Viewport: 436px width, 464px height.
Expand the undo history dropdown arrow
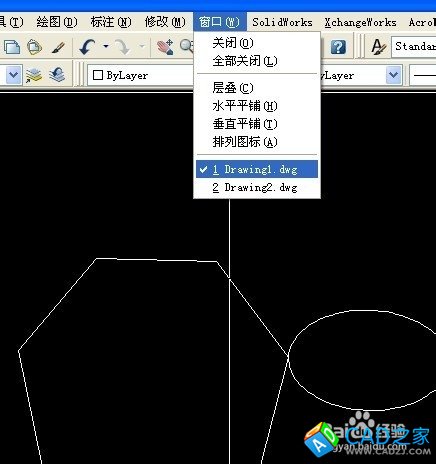106,46
